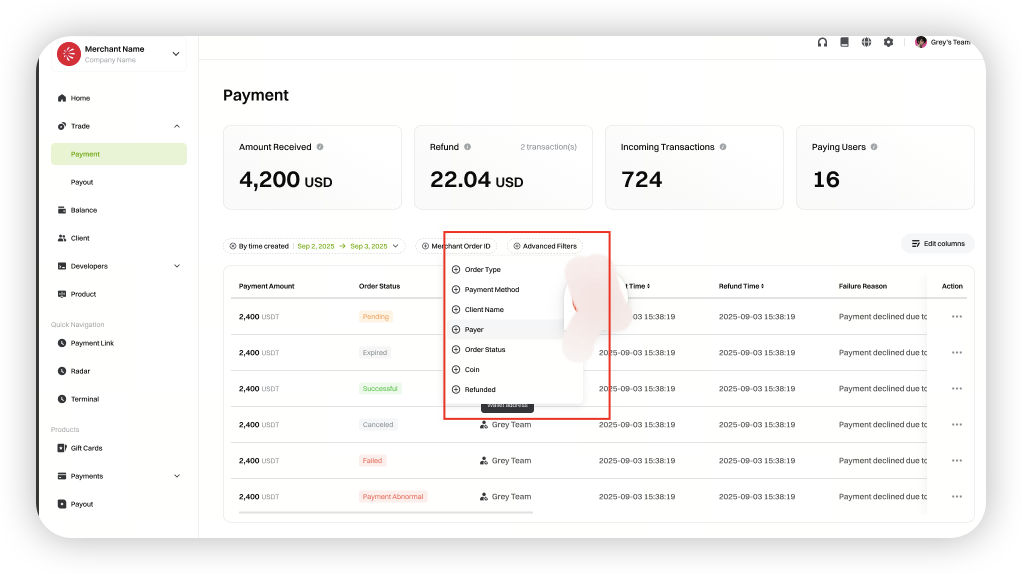
Task: Open actions menu for the Pending row
Action: click(x=956, y=317)
